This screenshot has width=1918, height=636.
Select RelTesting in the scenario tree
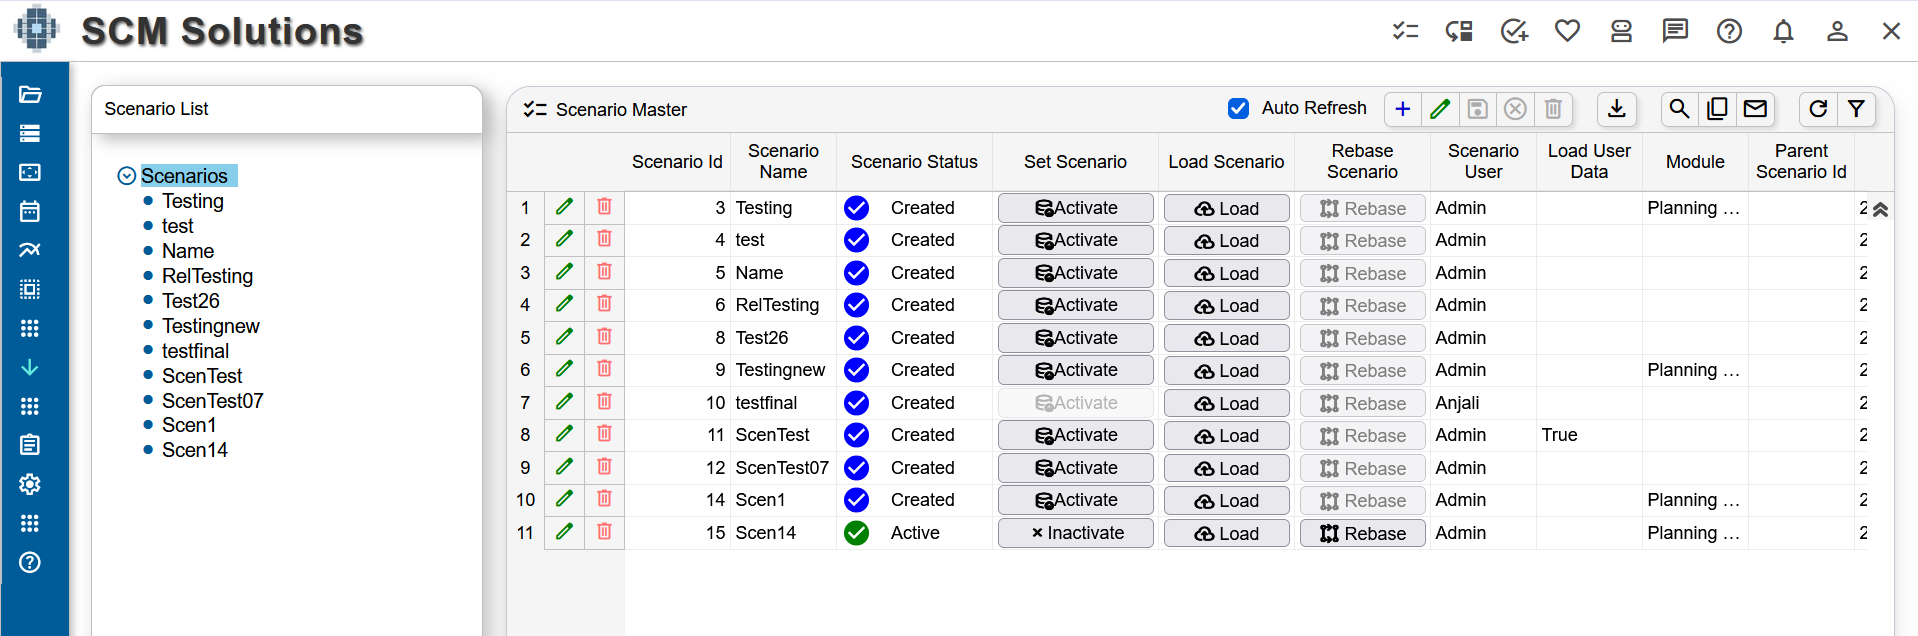pos(207,276)
